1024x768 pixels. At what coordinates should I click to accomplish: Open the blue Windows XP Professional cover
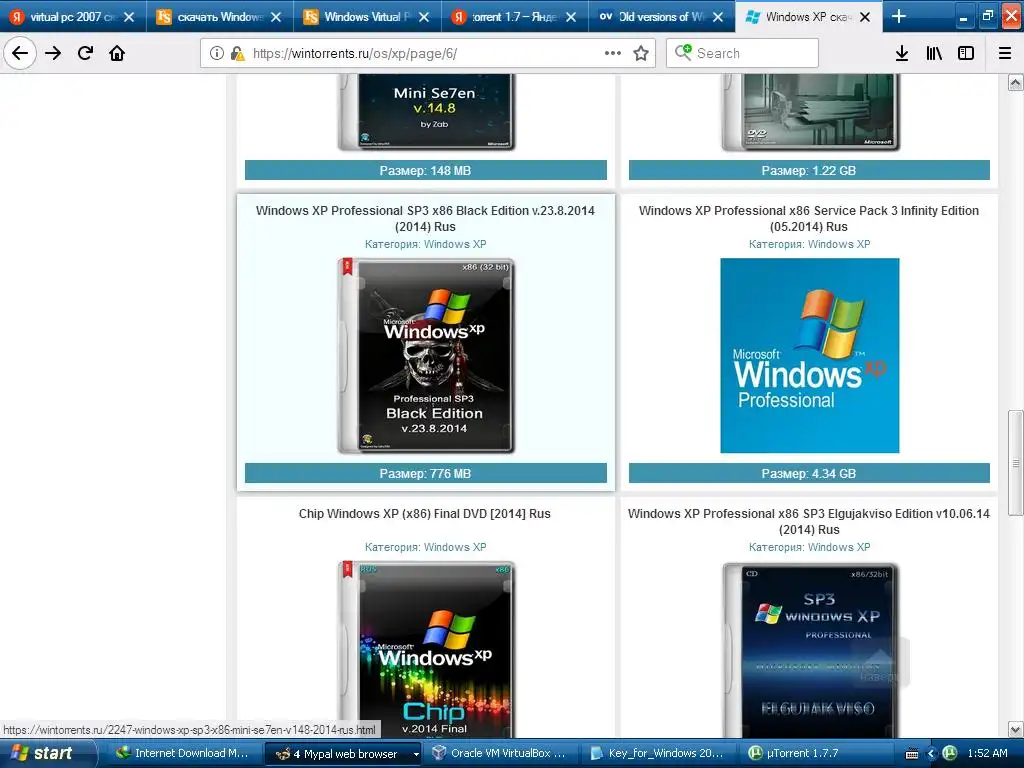click(x=810, y=356)
